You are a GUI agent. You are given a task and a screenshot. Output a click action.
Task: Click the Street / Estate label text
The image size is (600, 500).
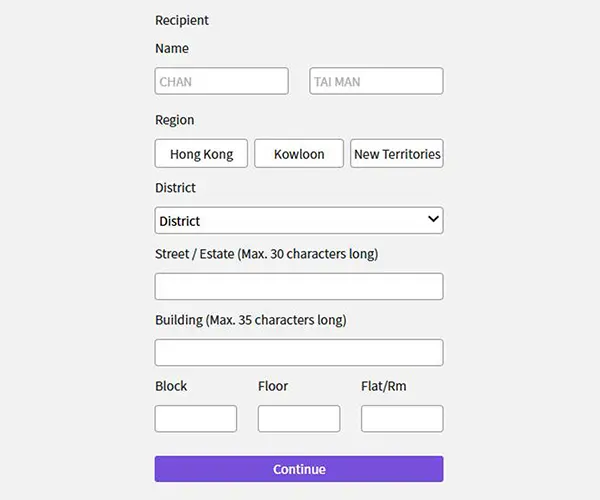point(266,254)
